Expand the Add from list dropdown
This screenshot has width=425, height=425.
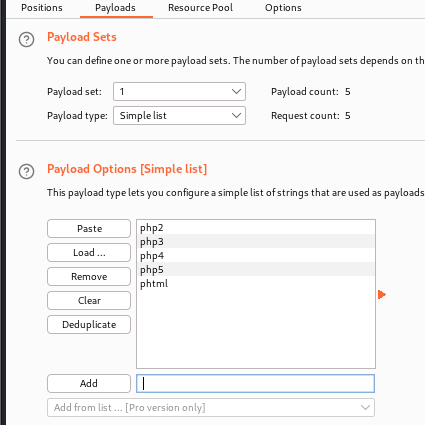click(211, 407)
